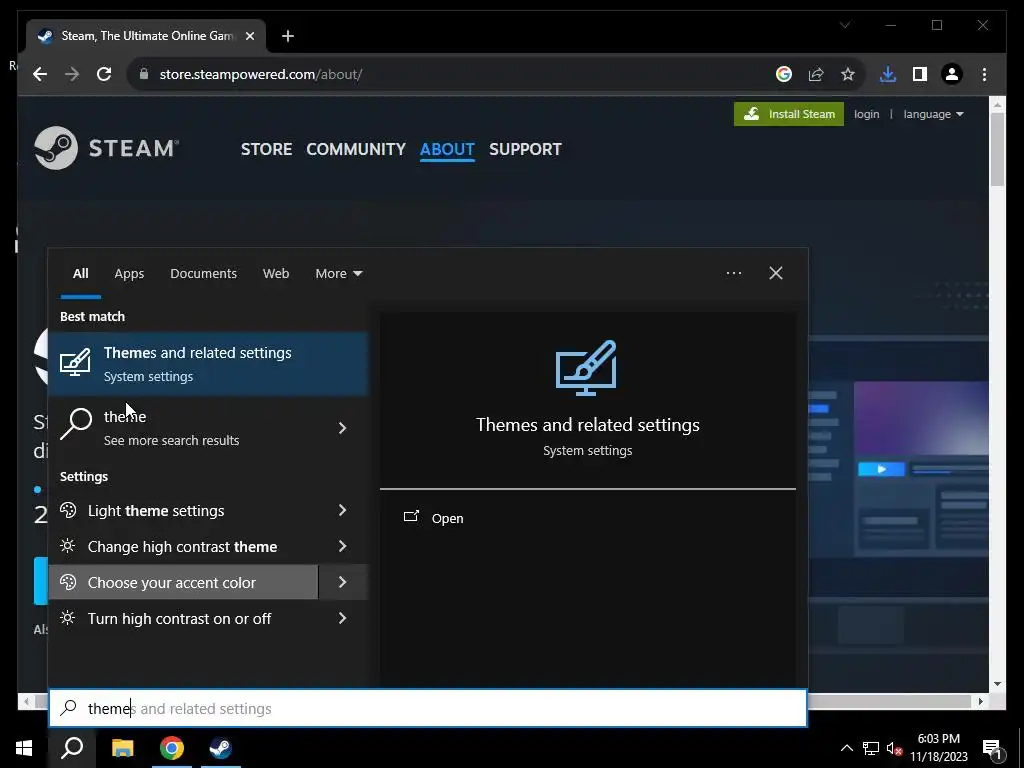The width and height of the screenshot is (1024, 768).
Task: Reload the Steam page
Action: [104, 74]
